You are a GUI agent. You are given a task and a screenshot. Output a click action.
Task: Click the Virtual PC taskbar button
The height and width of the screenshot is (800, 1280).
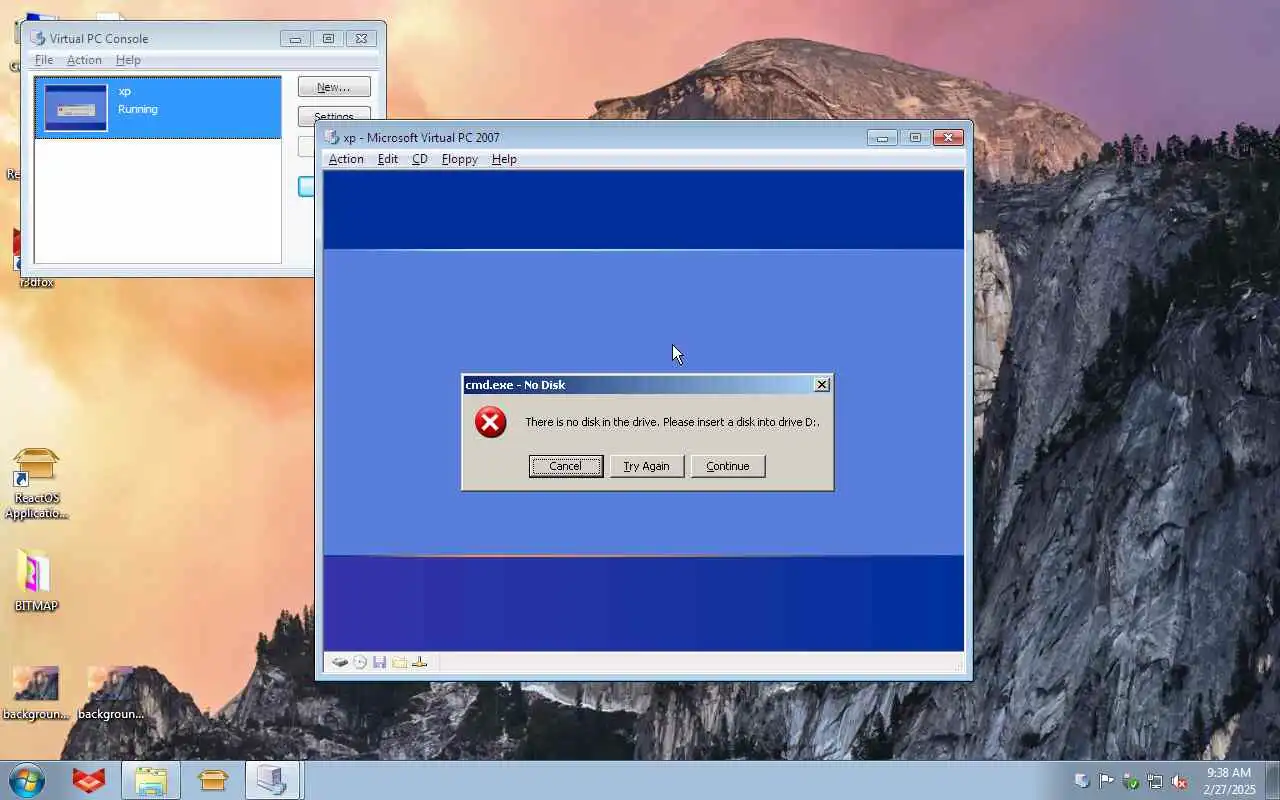click(273, 780)
